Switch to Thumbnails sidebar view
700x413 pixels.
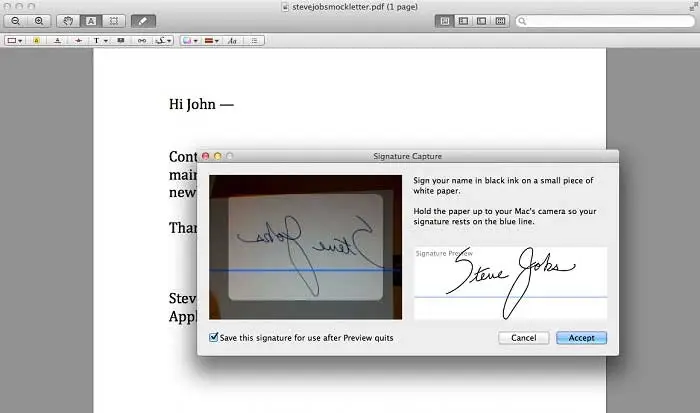tap(463, 21)
